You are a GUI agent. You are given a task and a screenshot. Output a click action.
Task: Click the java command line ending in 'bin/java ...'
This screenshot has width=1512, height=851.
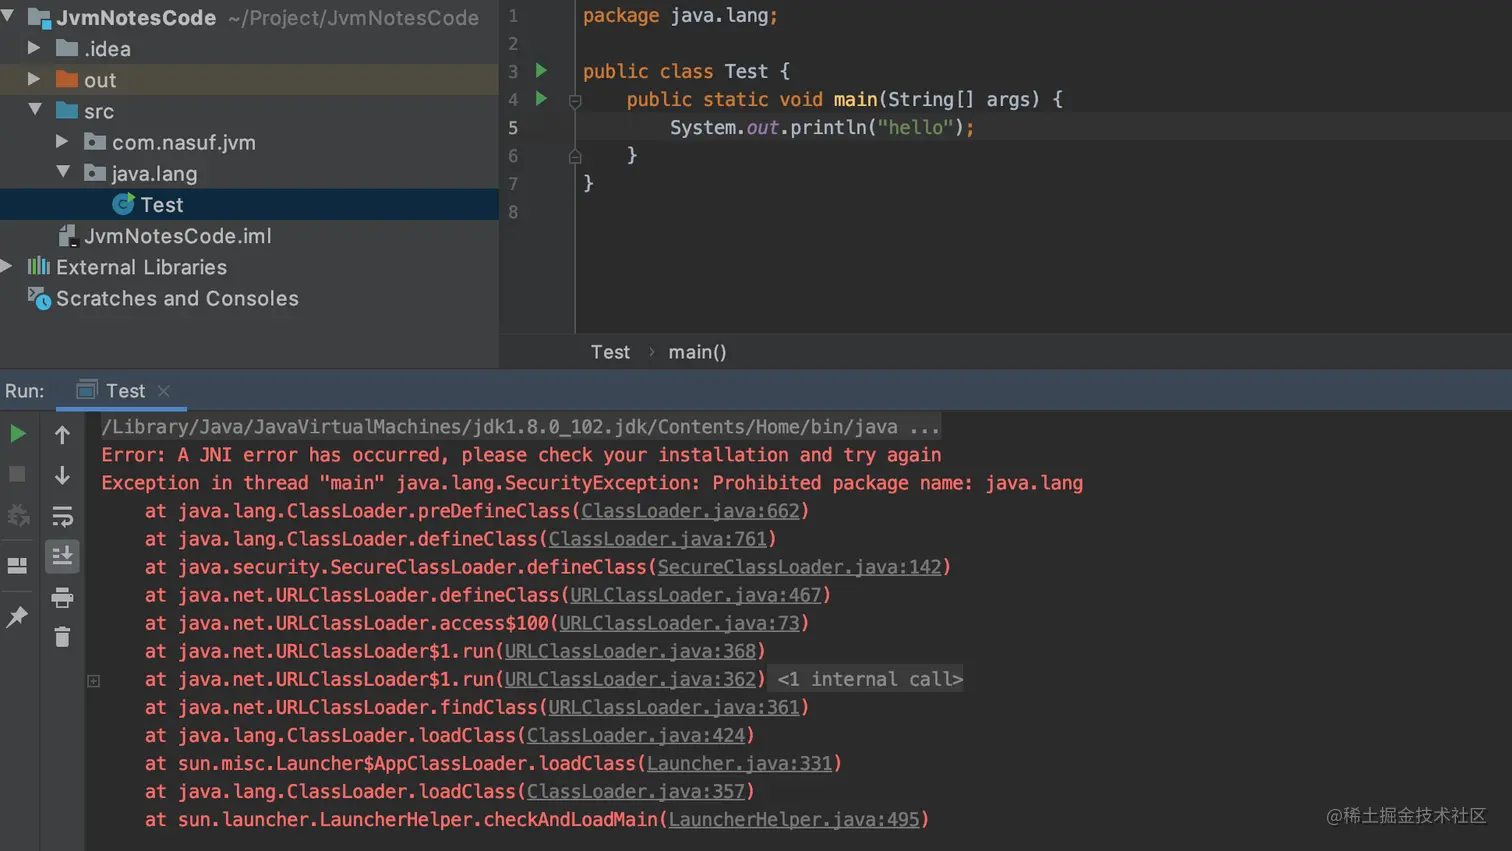point(520,427)
